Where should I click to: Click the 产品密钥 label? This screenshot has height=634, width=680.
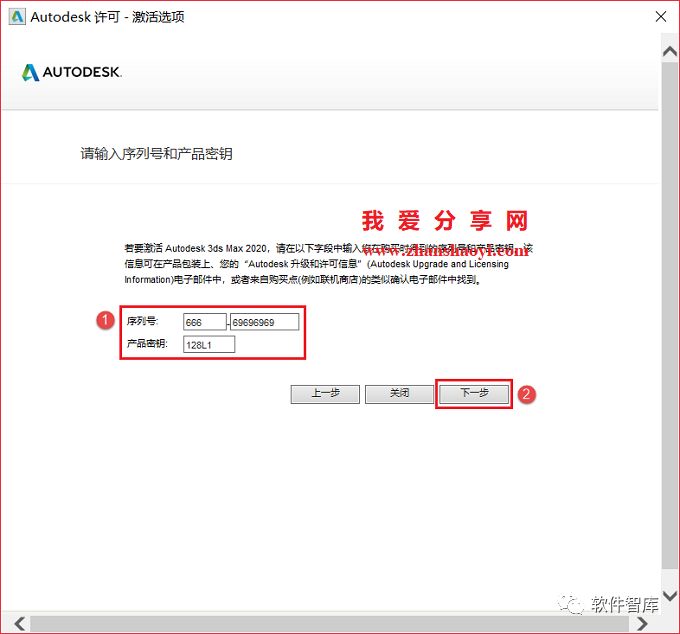click(x=147, y=344)
